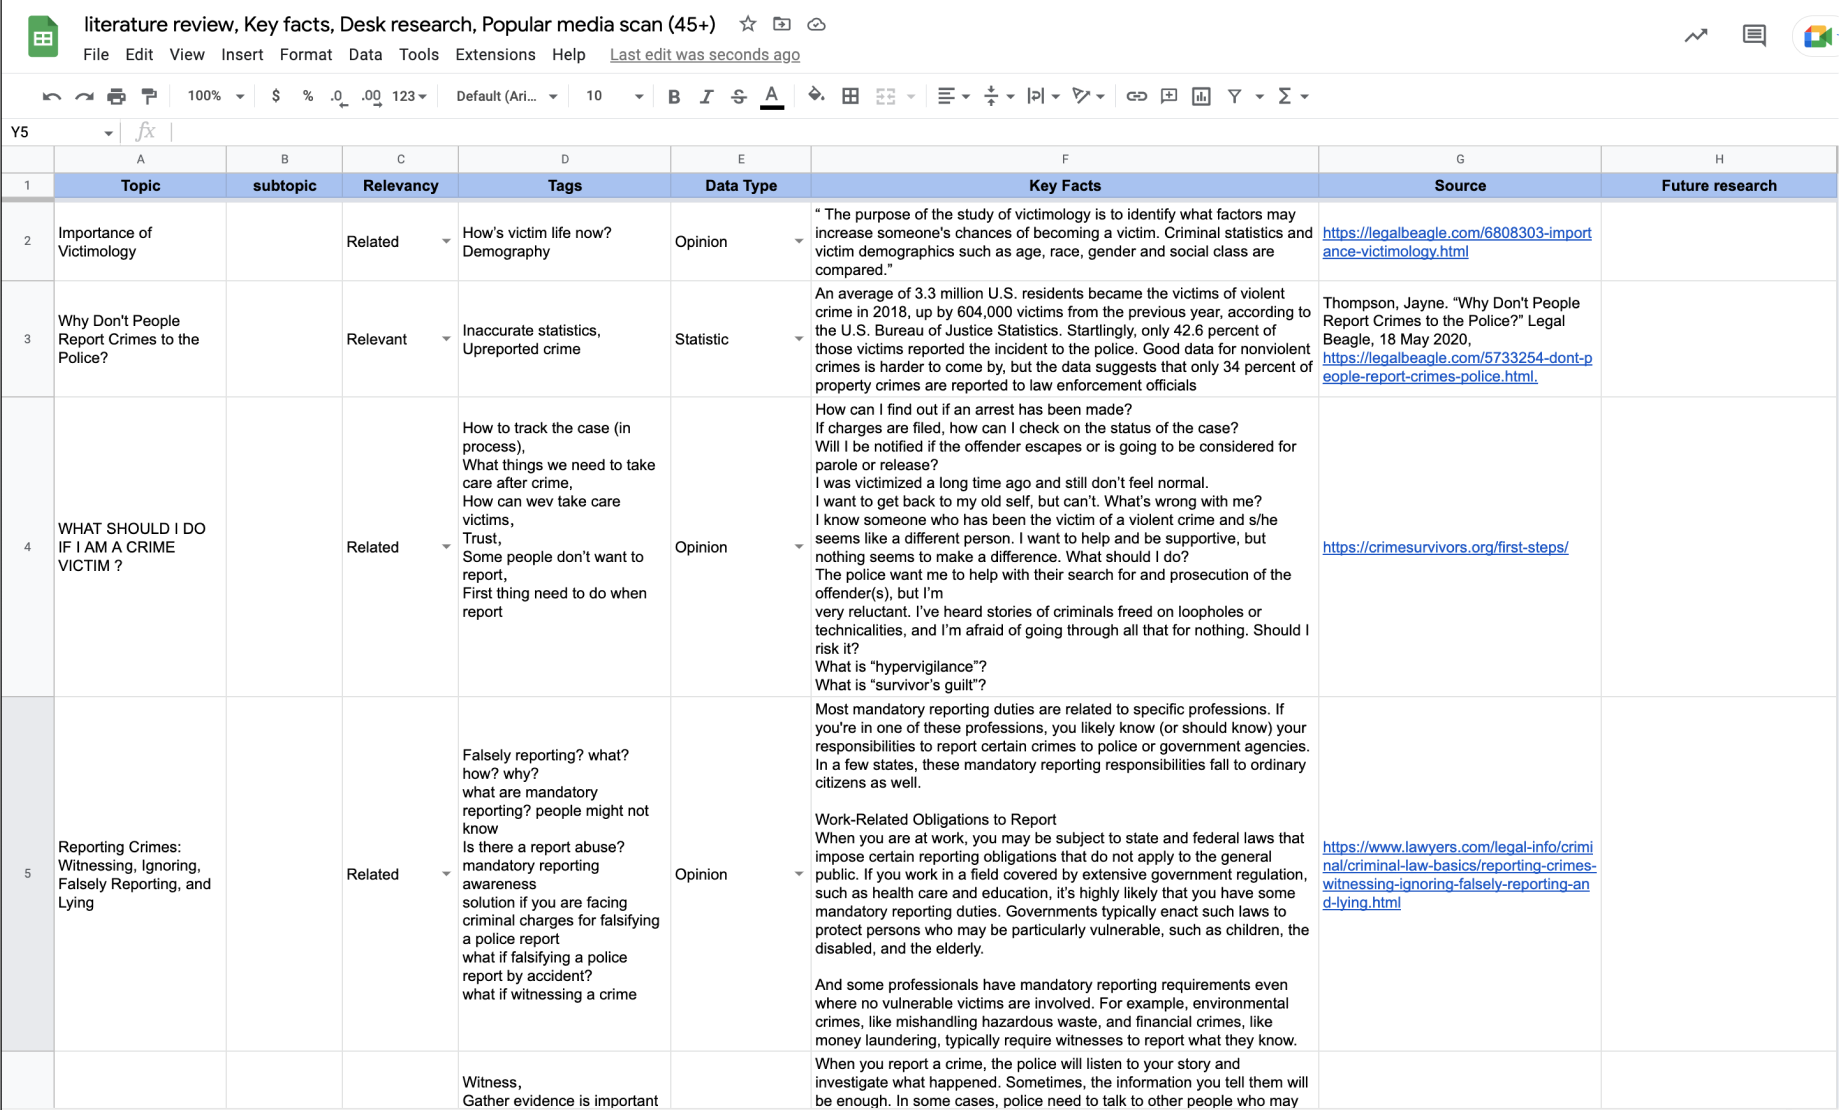Toggle strikethrough formatting
This screenshot has height=1110, width=1839.
coord(738,96)
